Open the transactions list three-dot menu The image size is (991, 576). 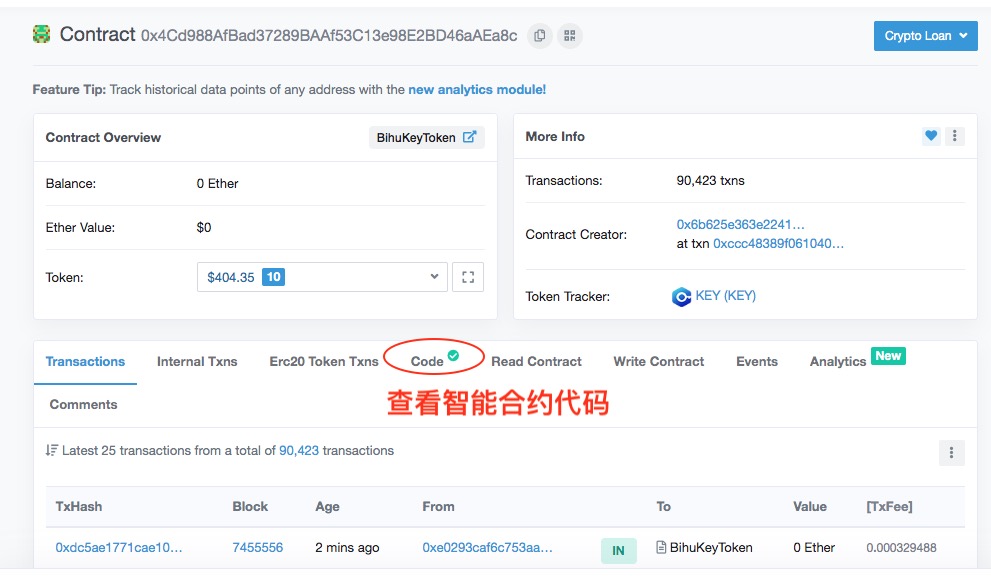[x=951, y=453]
